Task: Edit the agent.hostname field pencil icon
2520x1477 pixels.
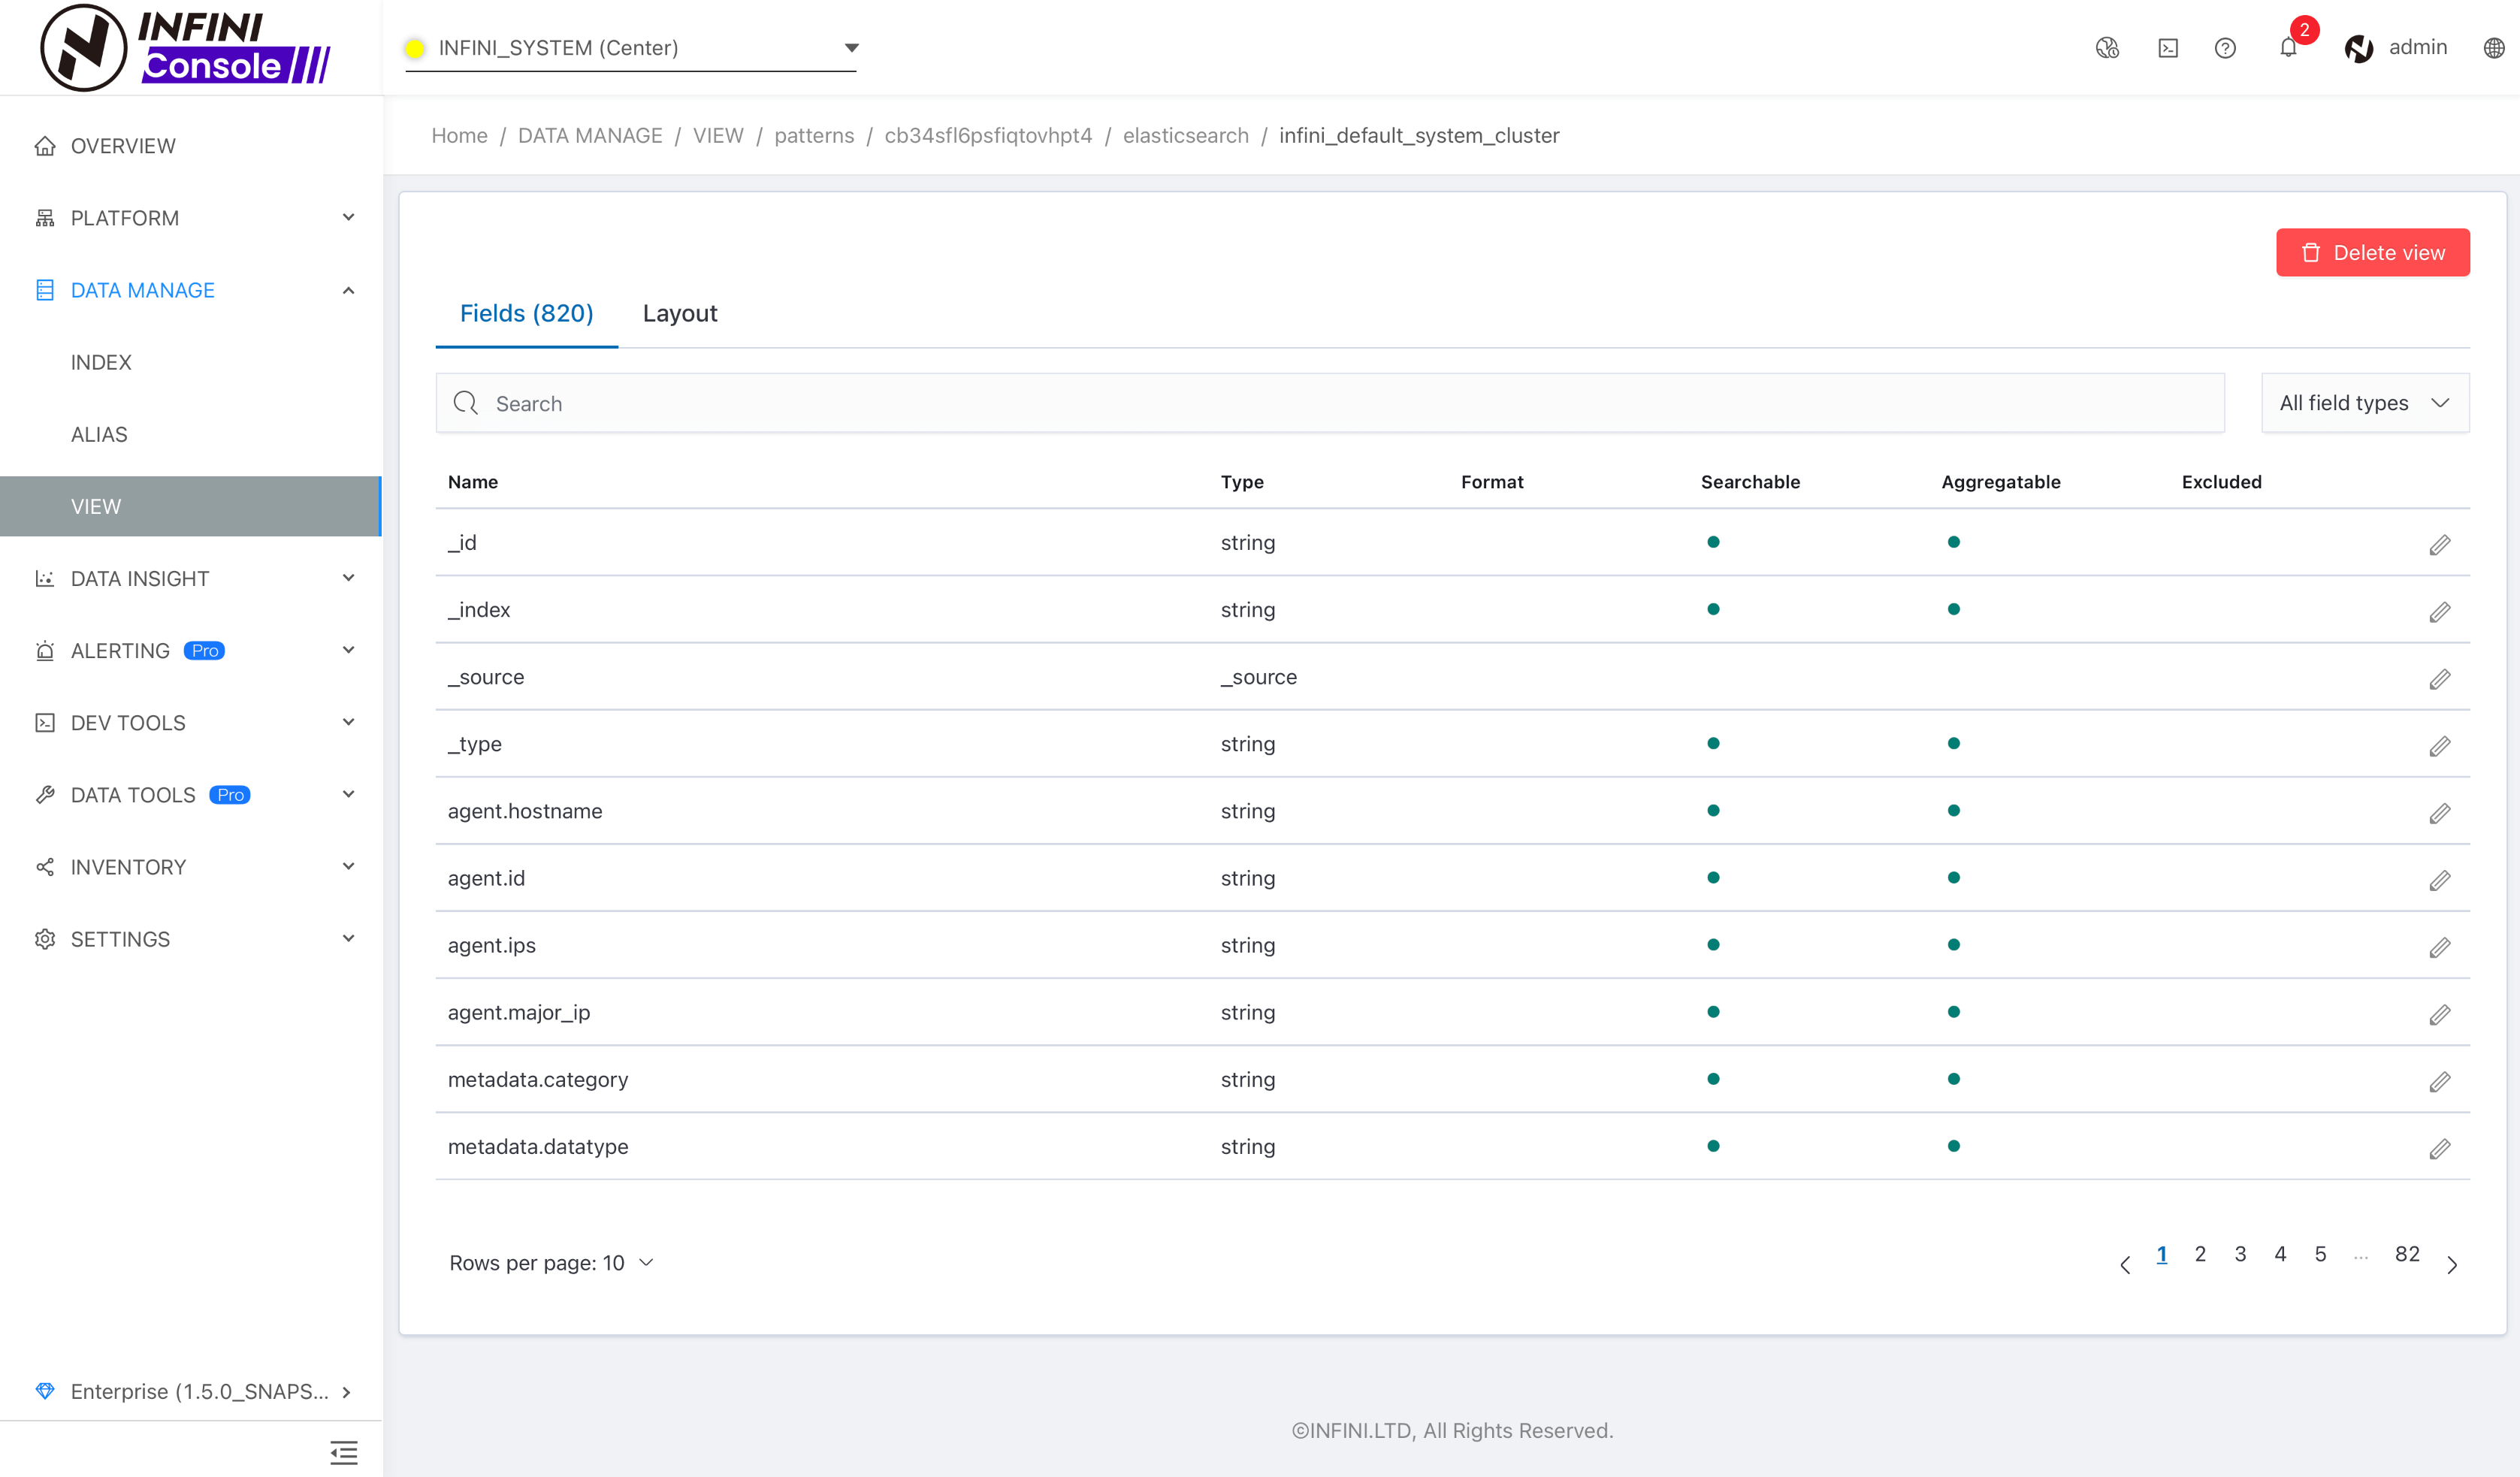Action: pos(2440,813)
